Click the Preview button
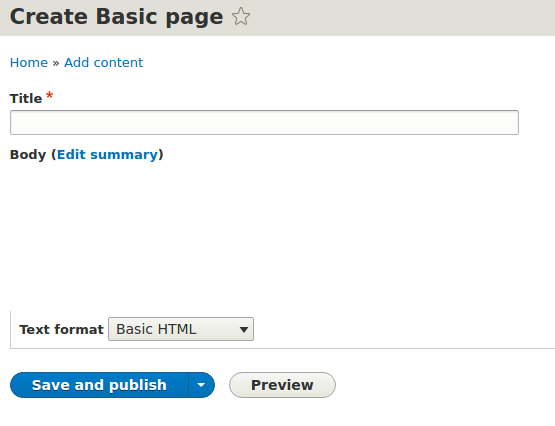 point(282,385)
